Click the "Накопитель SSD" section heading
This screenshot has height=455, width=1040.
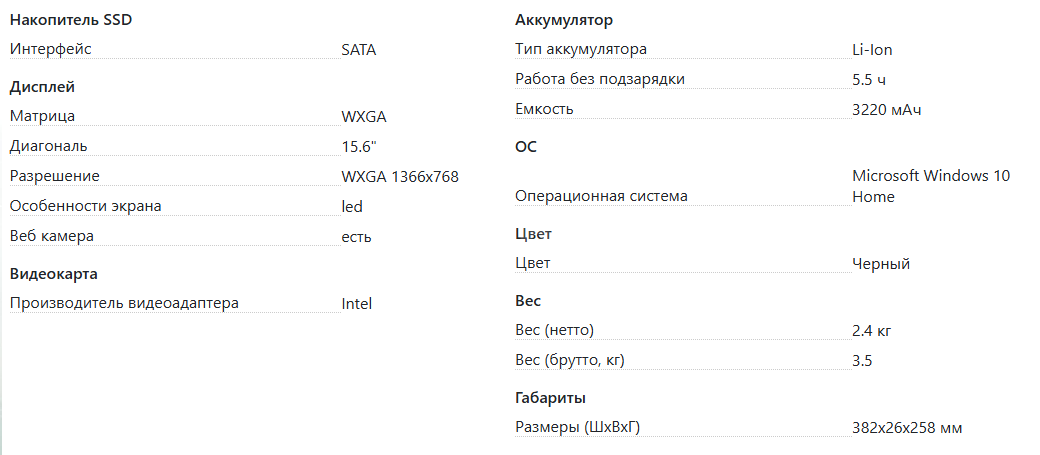(70, 19)
